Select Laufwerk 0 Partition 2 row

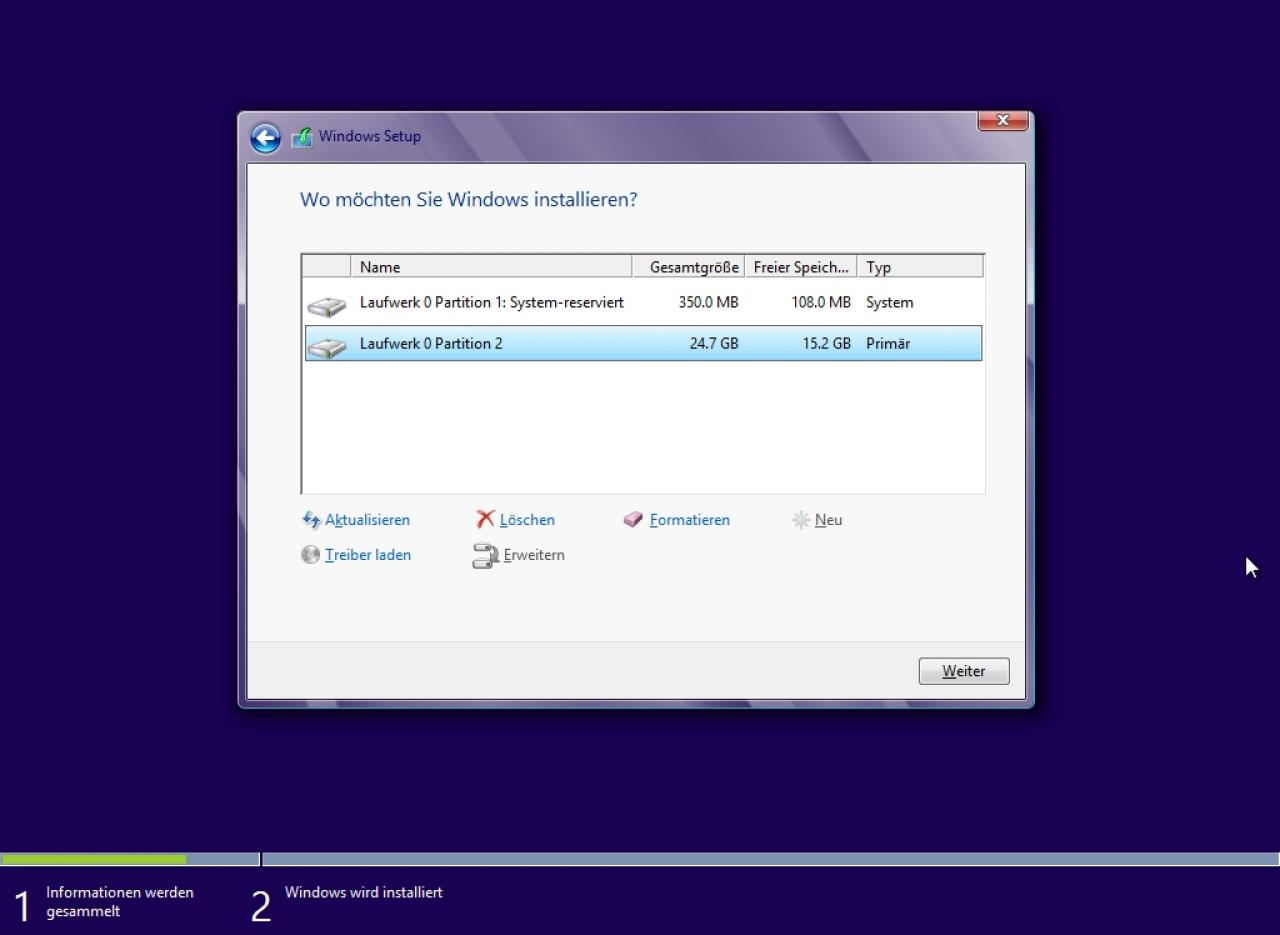[x=643, y=343]
